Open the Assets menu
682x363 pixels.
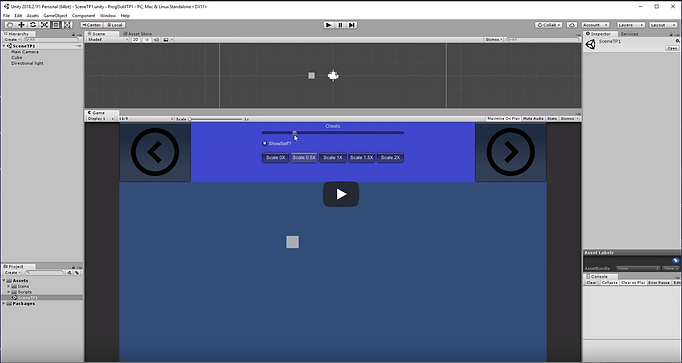pyautogui.click(x=33, y=15)
